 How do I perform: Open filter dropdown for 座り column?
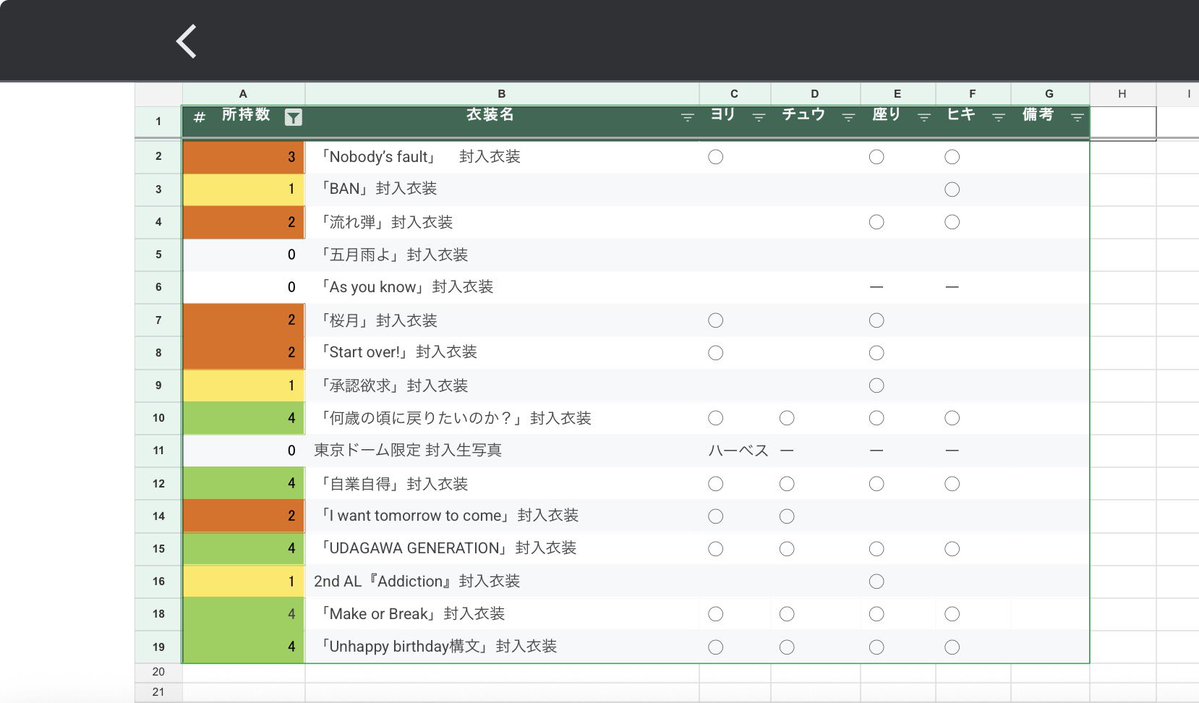click(924, 117)
